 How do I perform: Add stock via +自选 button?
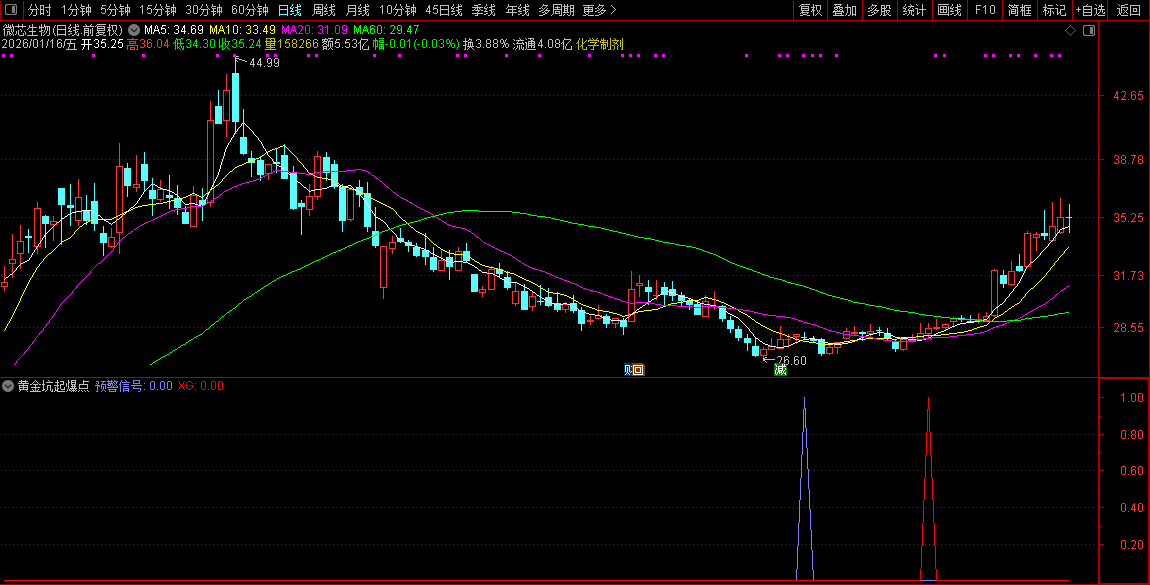1090,10
